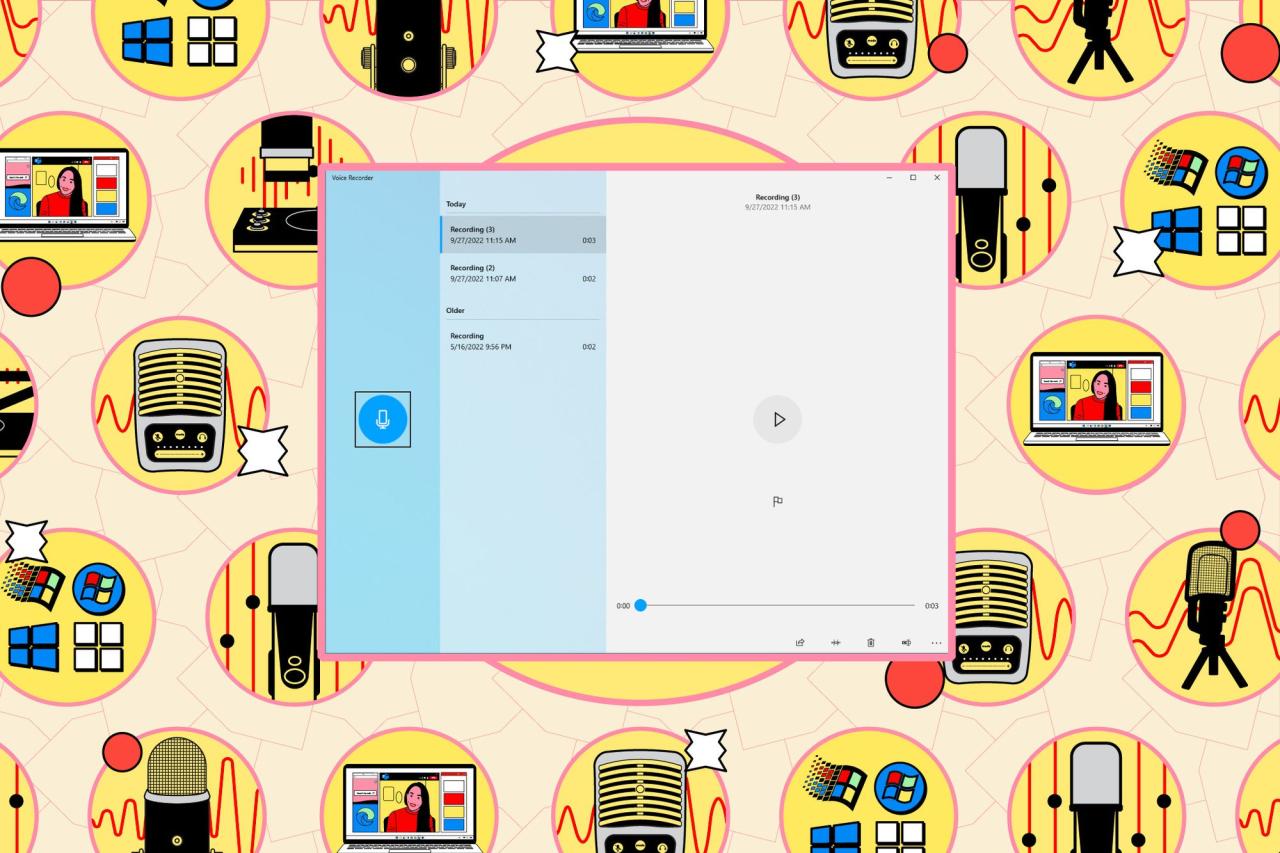Select the Recording (3) list entry
1280x853 pixels.
523,235
